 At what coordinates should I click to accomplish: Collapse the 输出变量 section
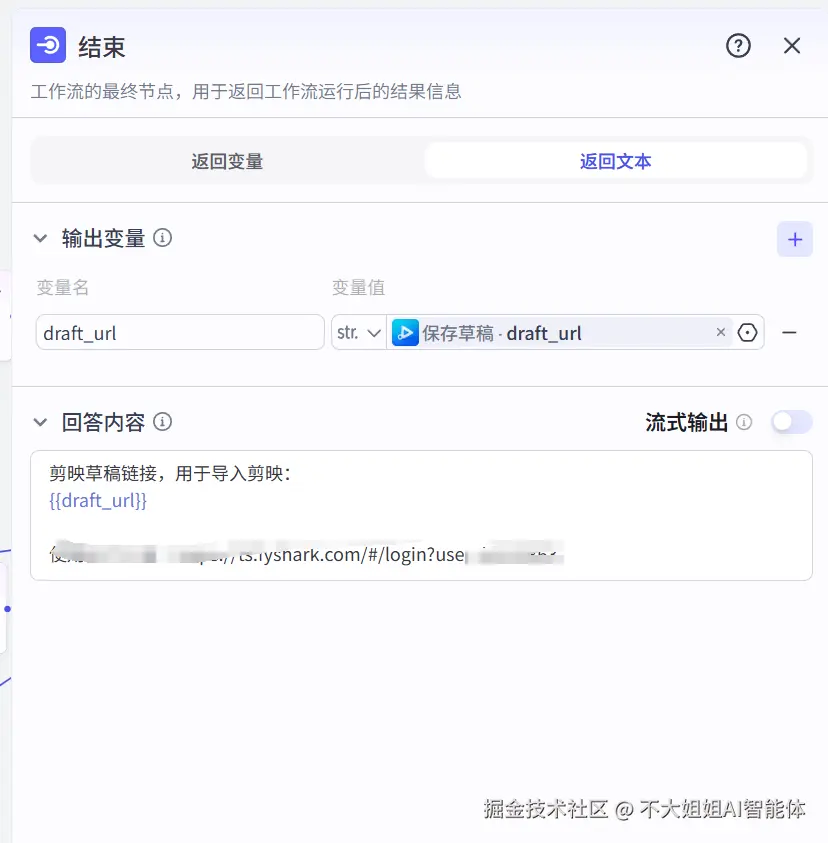coord(39,238)
